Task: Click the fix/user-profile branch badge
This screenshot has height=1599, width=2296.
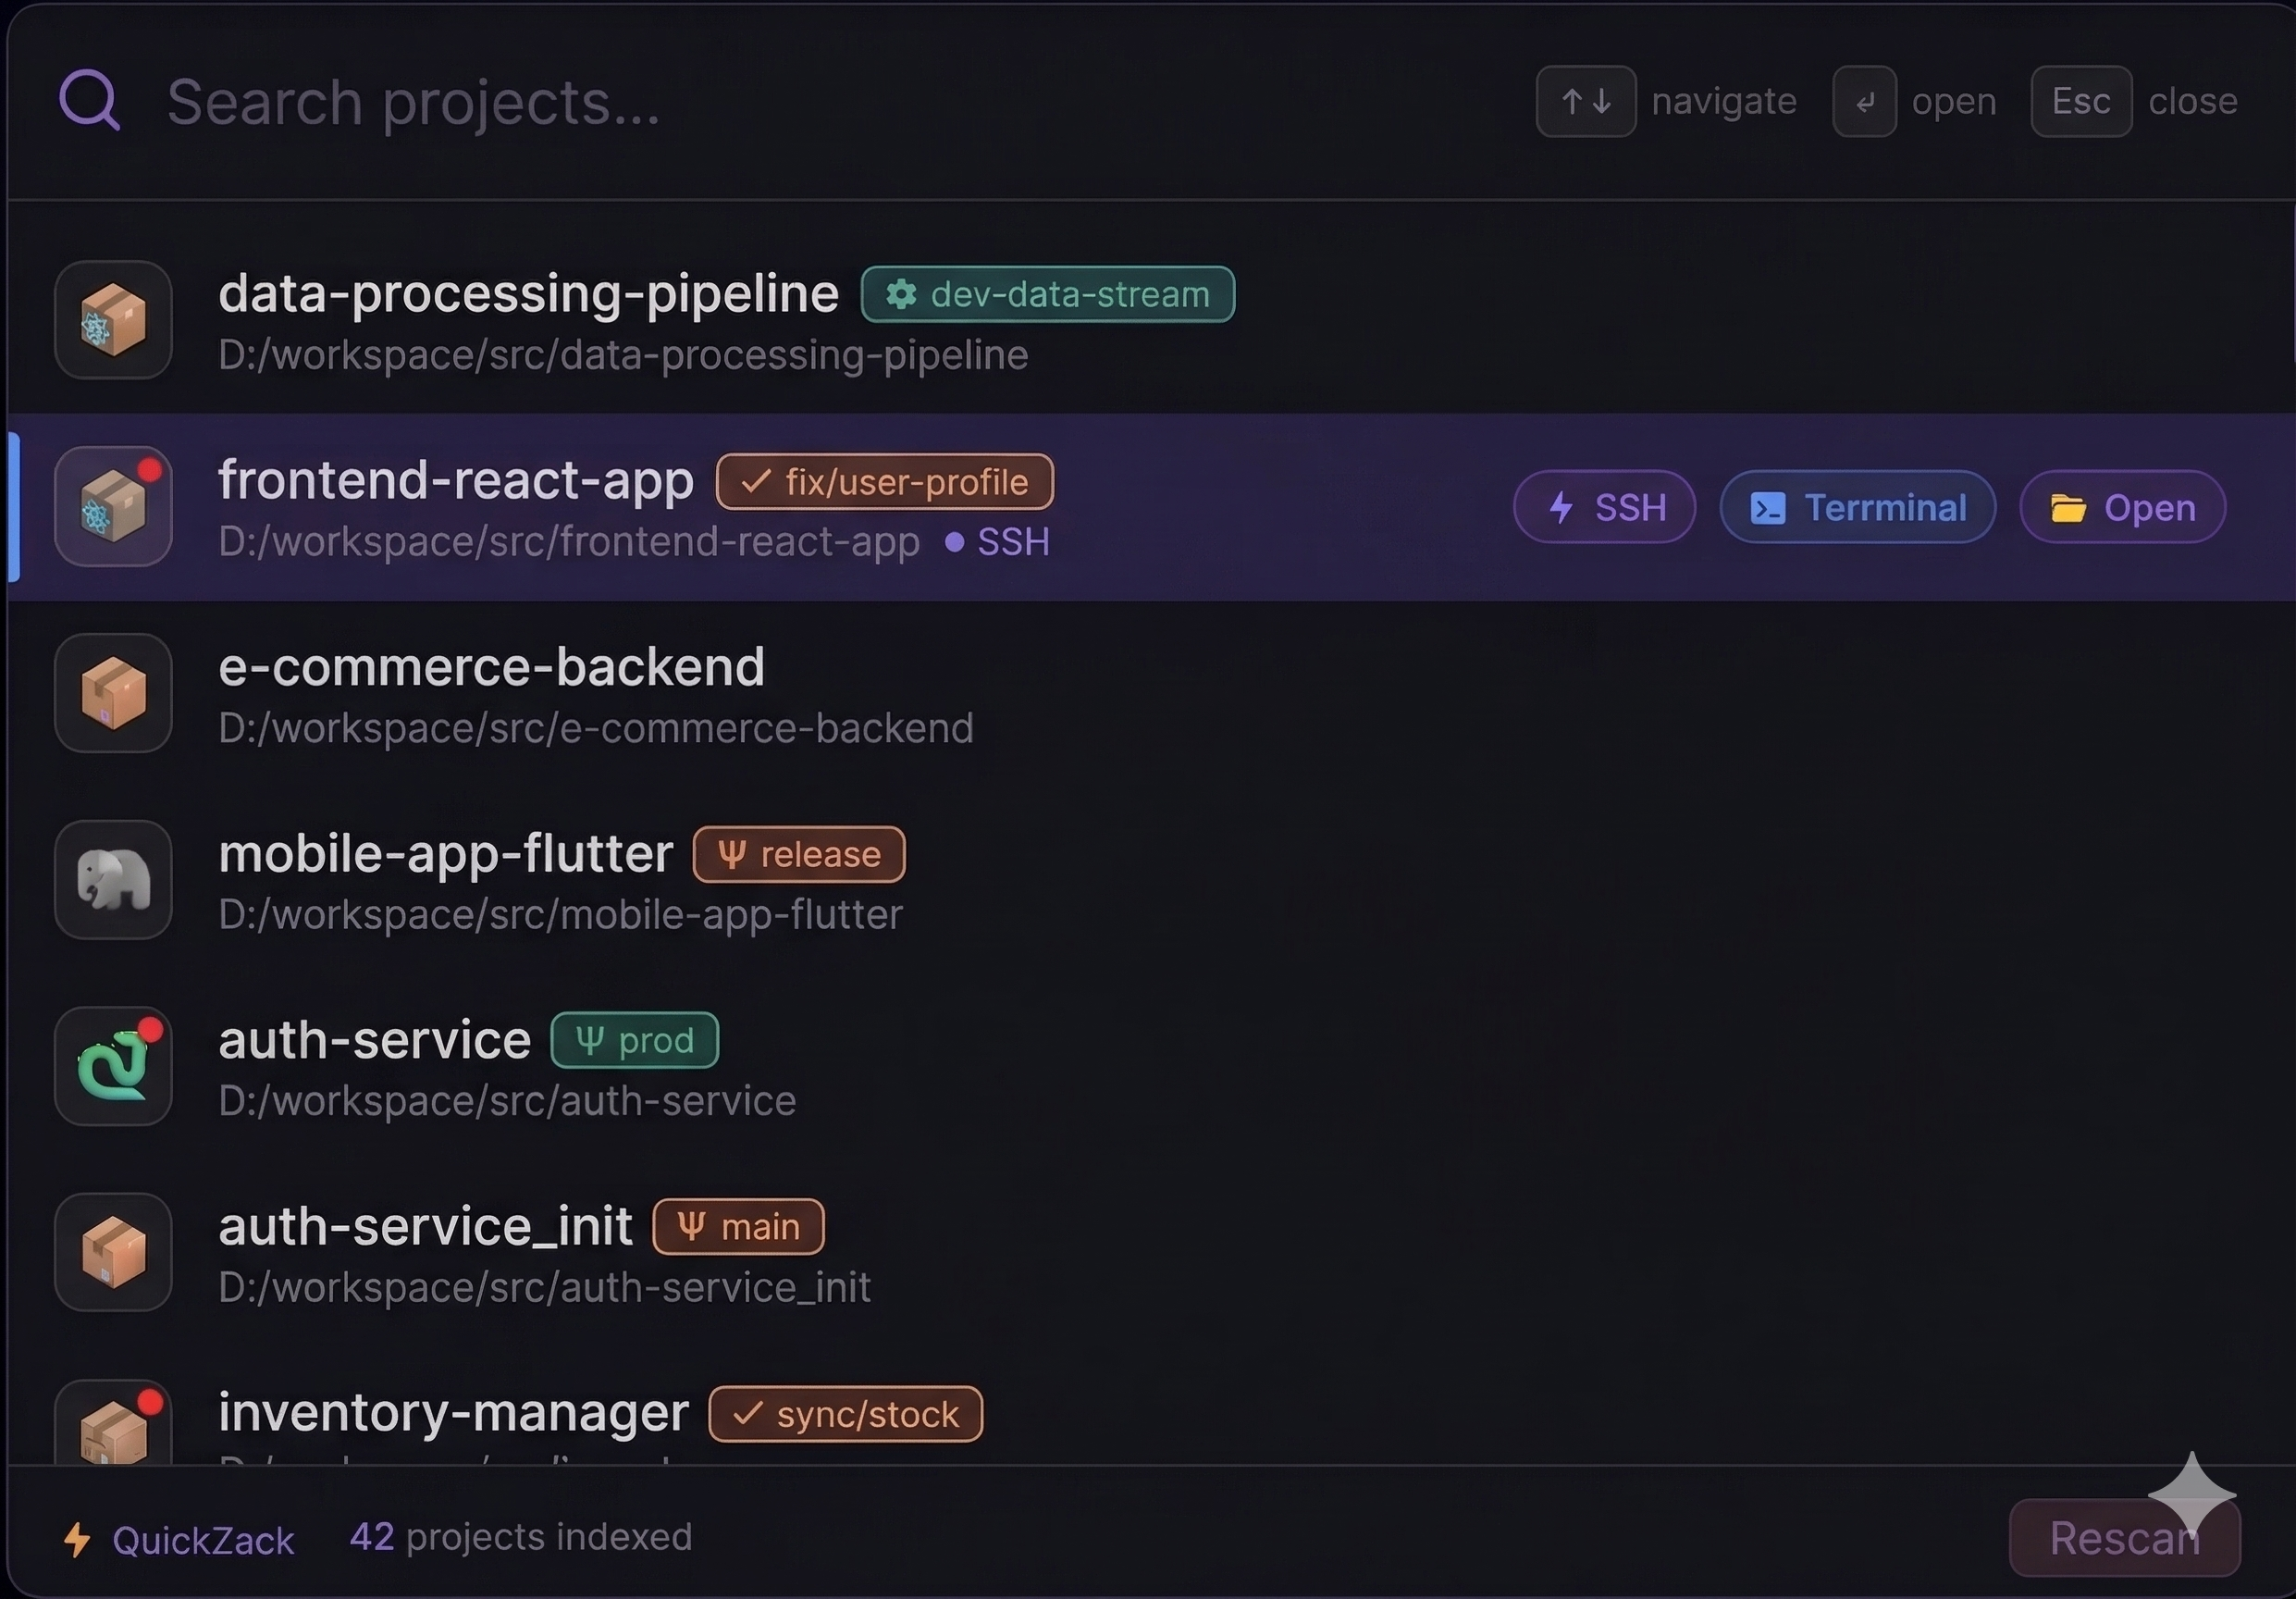Action: click(885, 482)
